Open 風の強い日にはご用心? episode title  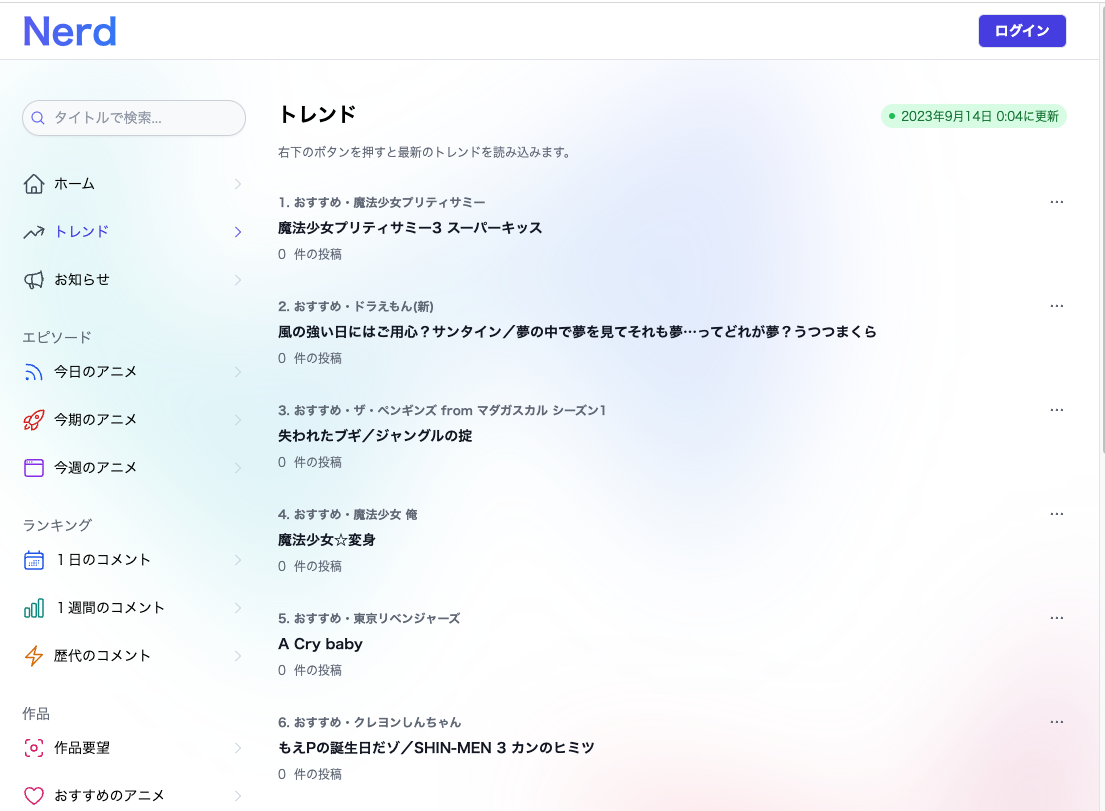tap(577, 332)
